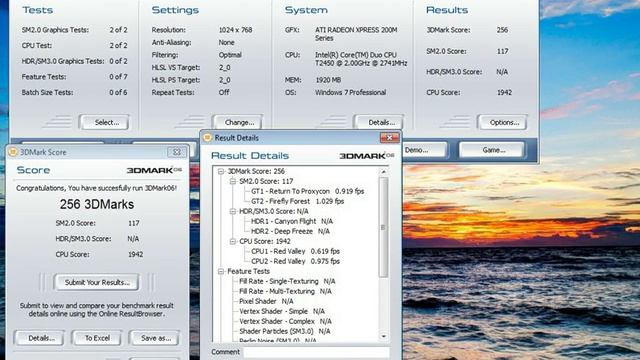Open system Details... in main window

(x=380, y=122)
